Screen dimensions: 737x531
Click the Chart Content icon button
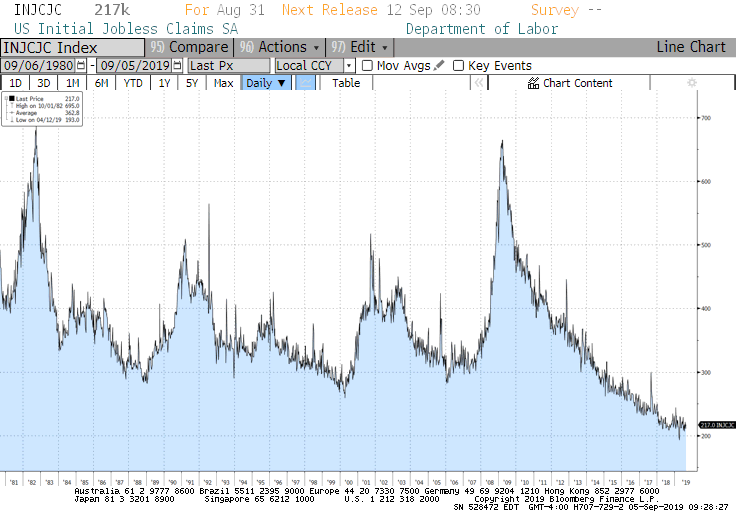(x=534, y=84)
